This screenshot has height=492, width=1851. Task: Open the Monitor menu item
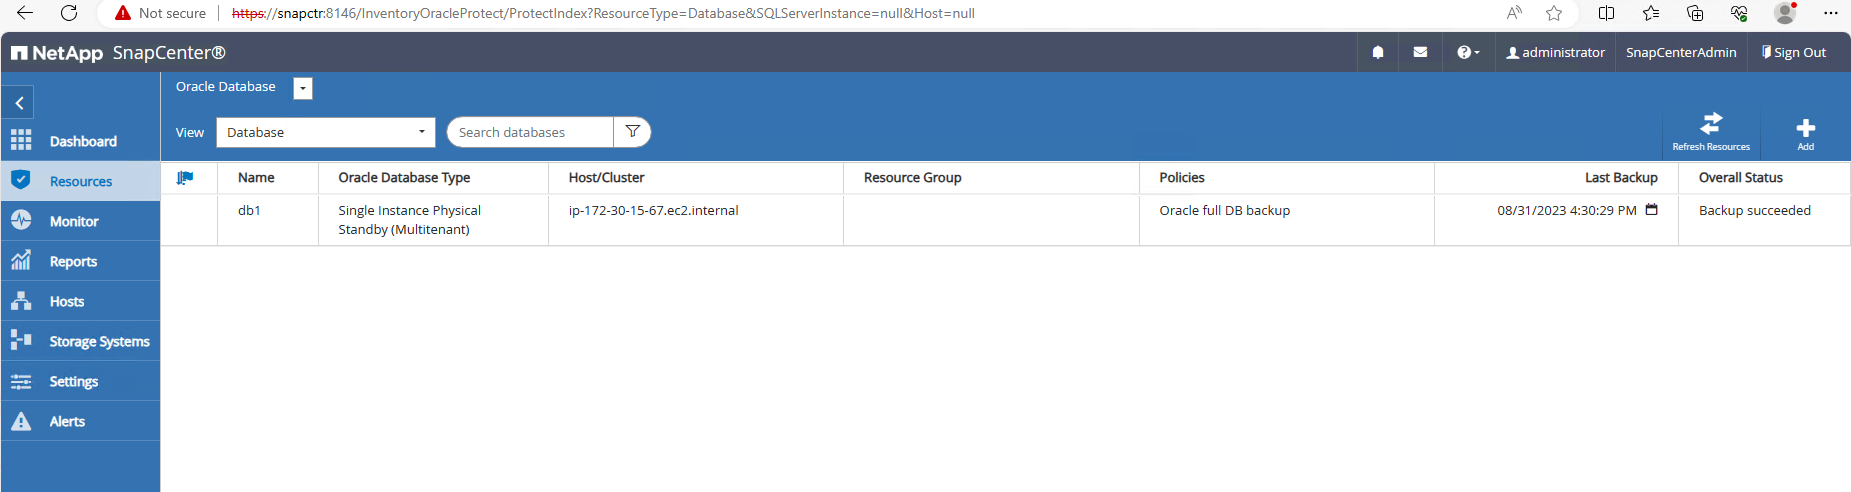pyautogui.click(x=80, y=221)
